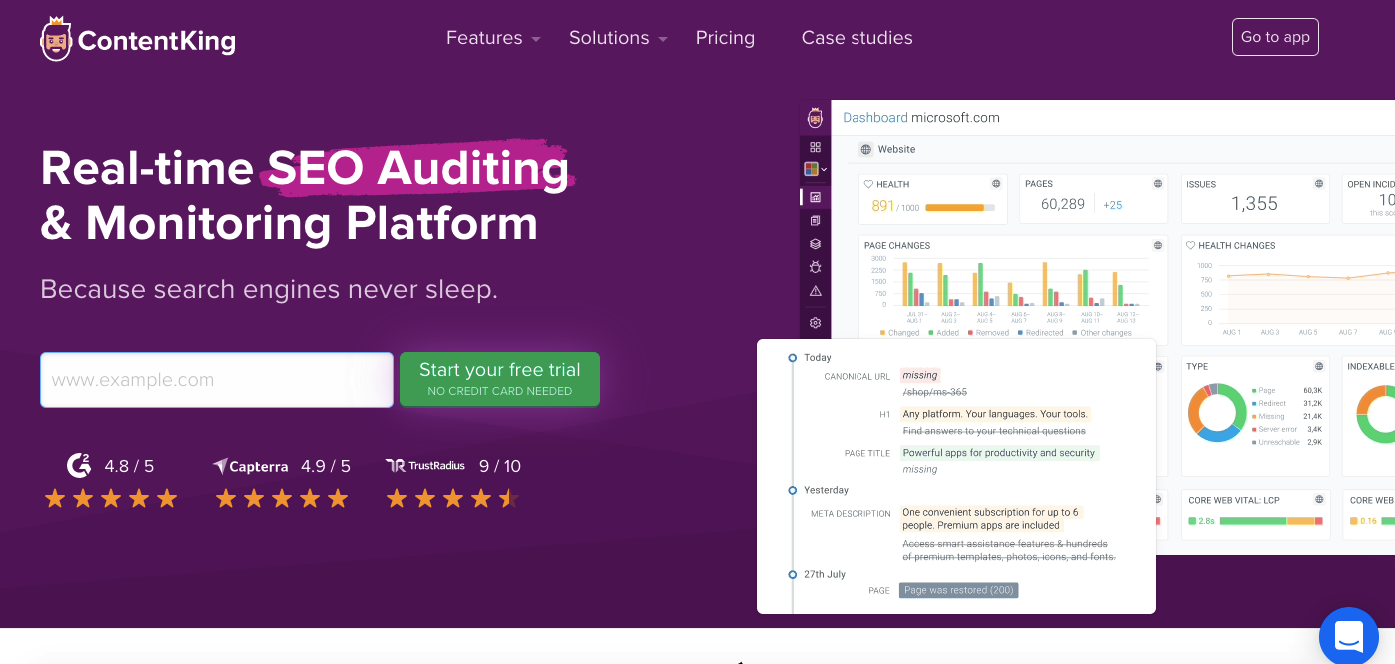Viewport: 1395px width, 664px height.
Task: Click the Powerful apps for productivity title text
Action: click(x=999, y=453)
